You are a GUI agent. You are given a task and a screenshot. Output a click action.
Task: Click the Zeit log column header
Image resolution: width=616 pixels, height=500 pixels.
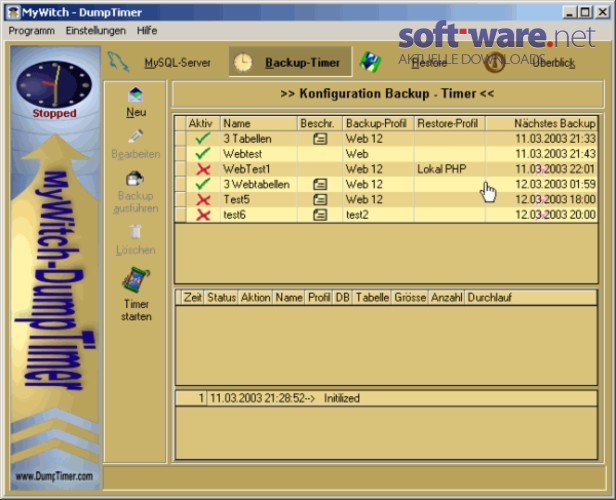coord(193,297)
